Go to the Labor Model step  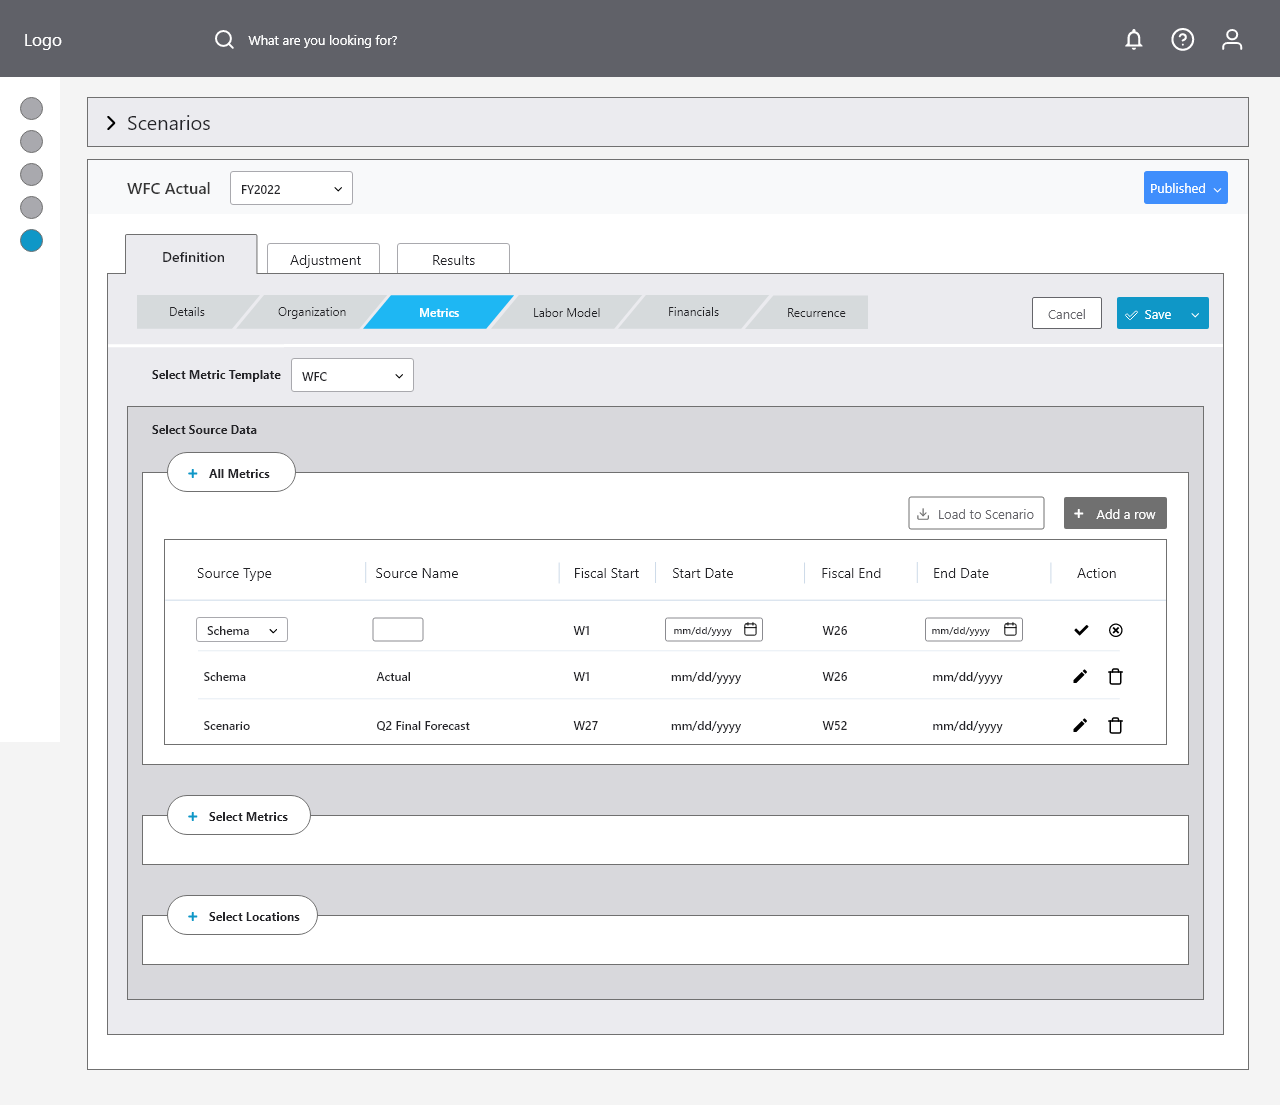pos(566,312)
